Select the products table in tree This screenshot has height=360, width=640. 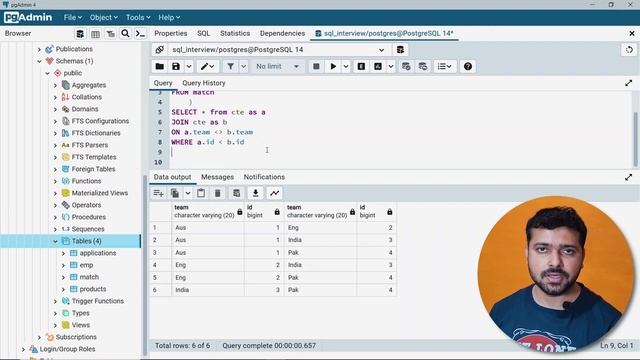[x=93, y=289]
